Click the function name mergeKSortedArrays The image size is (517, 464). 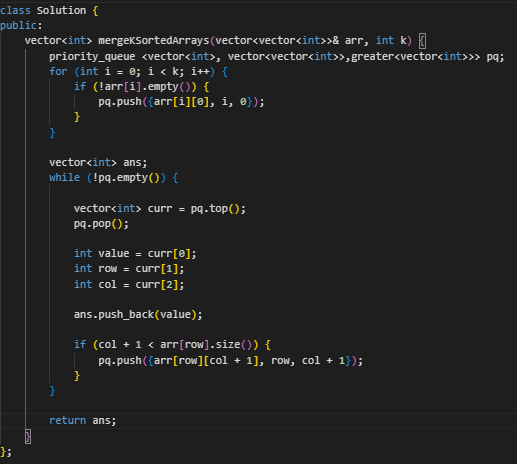154,40
